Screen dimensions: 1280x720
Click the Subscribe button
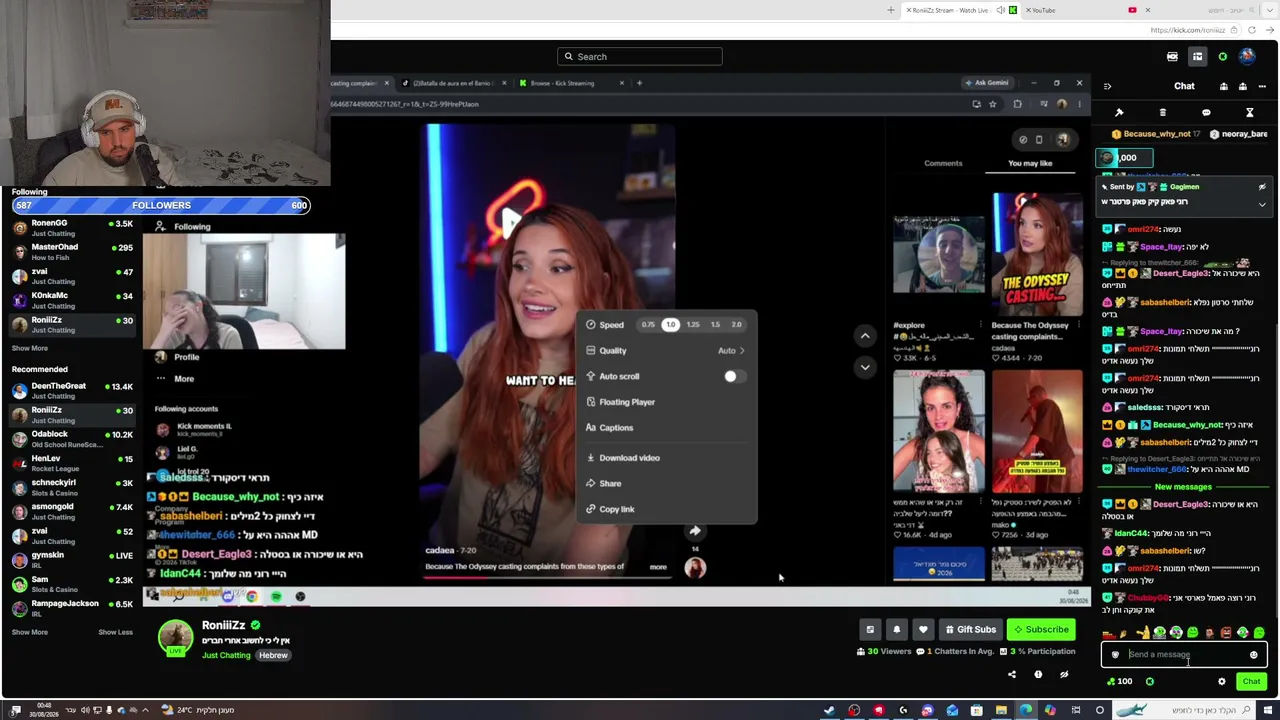click(1041, 630)
